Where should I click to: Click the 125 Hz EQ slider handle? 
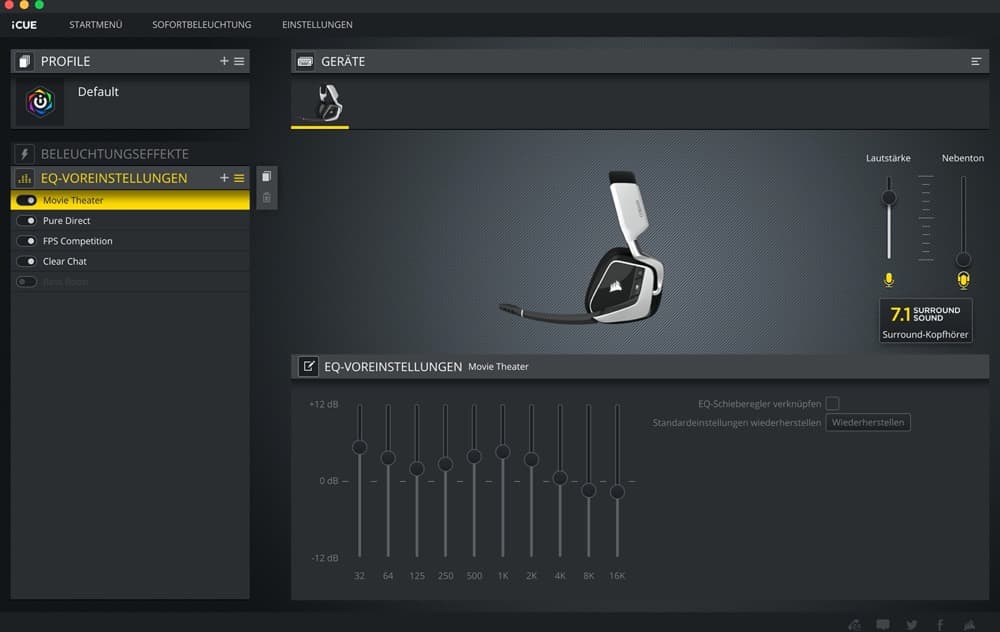click(x=416, y=469)
